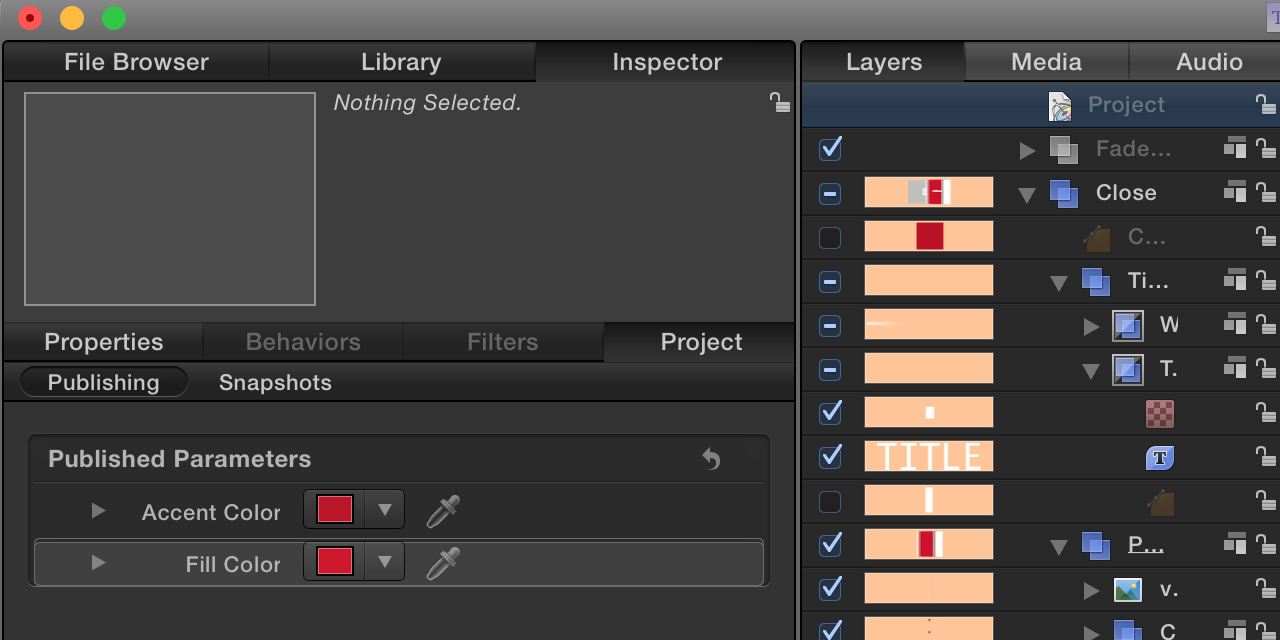Click the TITLE layer timeline thumbnail
The height and width of the screenshot is (640, 1280).
coord(928,457)
